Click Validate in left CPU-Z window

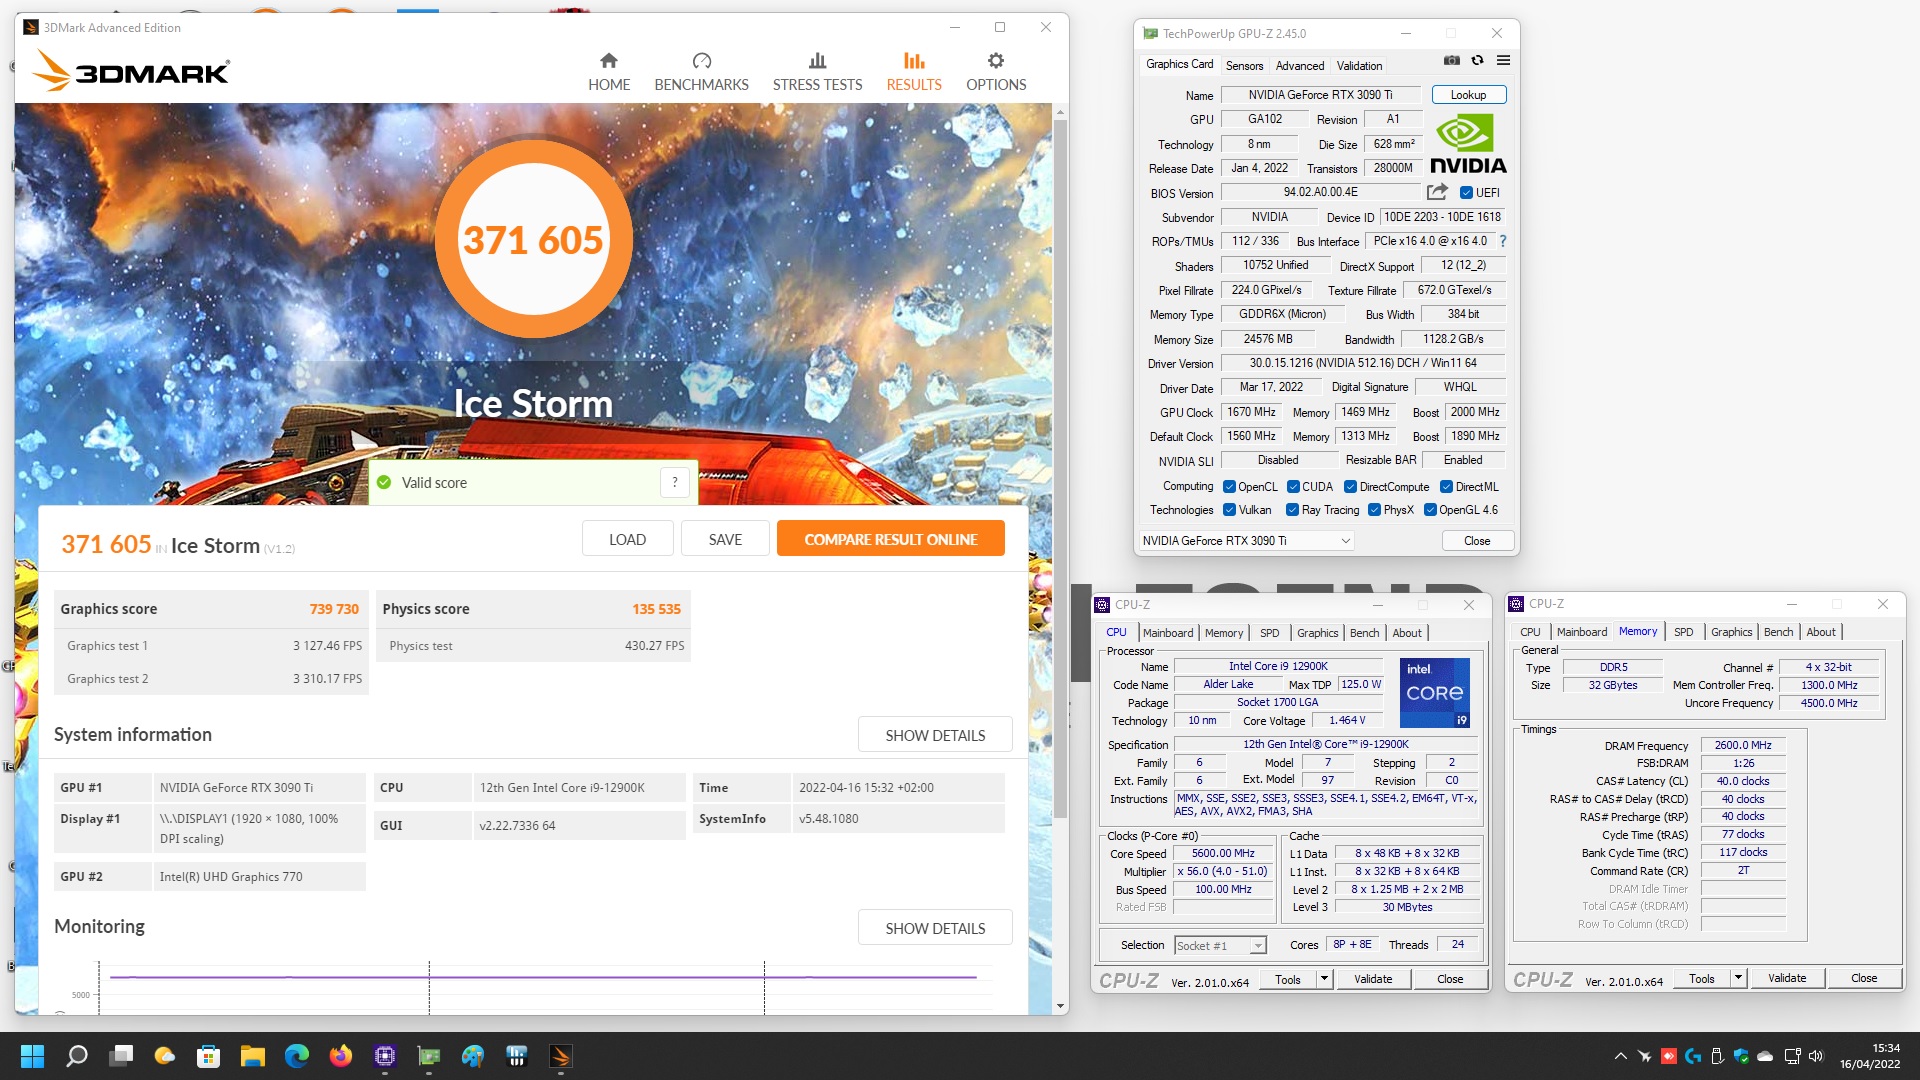coord(1373,979)
